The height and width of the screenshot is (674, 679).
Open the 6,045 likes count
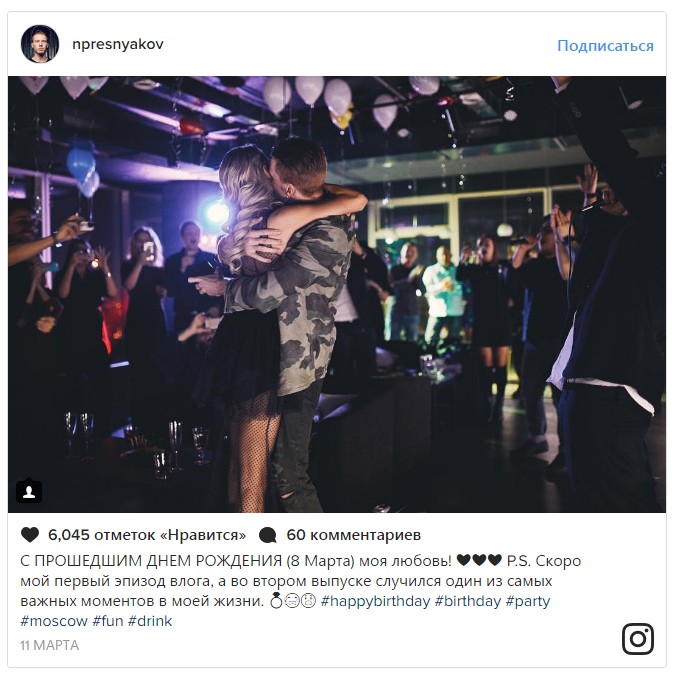(x=147, y=535)
